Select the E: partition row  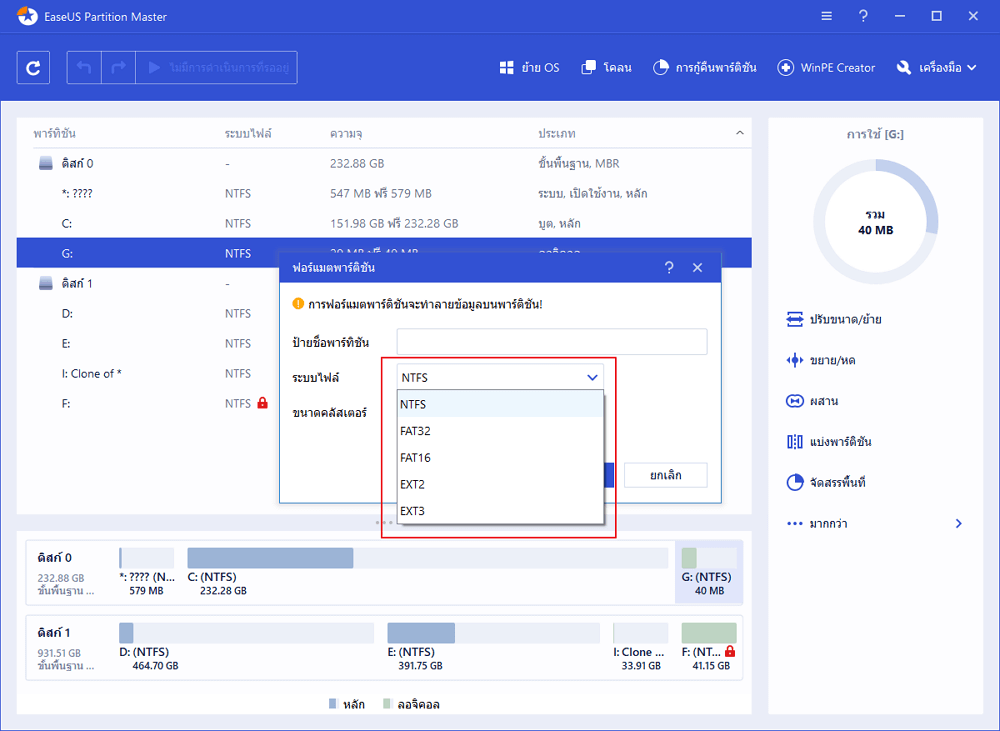(x=148, y=343)
